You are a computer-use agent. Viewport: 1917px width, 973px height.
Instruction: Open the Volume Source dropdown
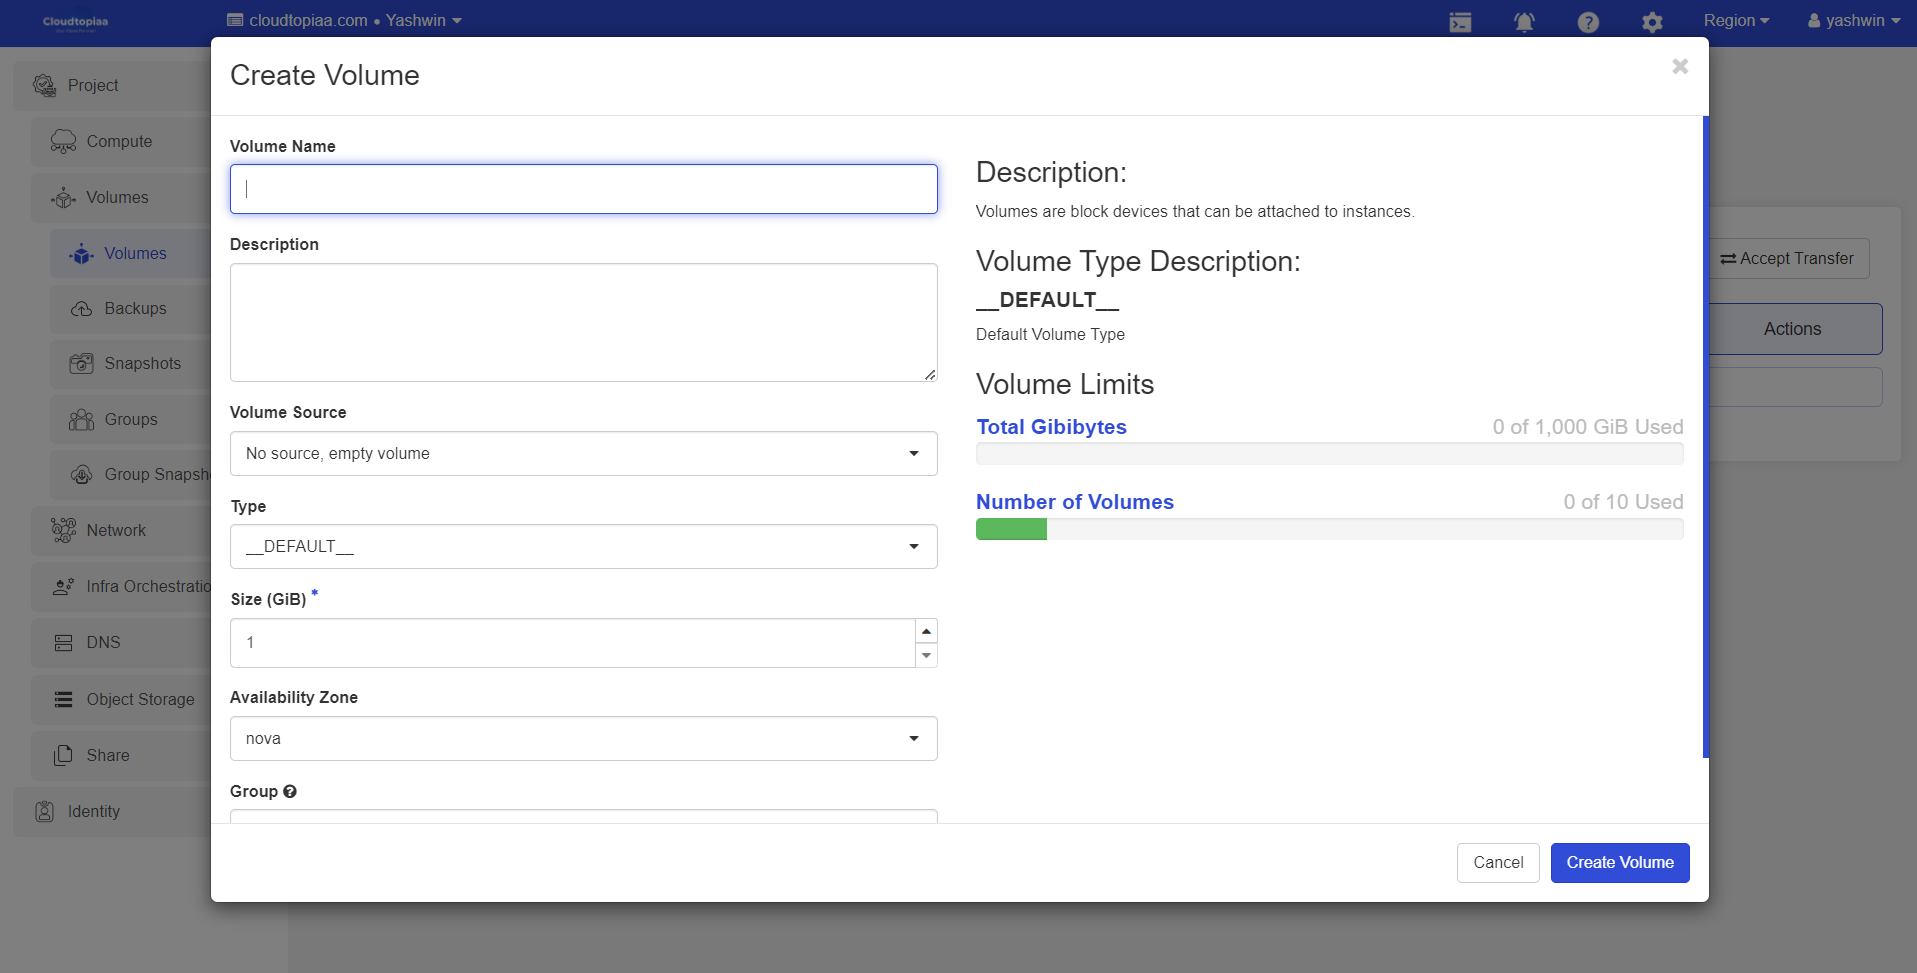(583, 454)
